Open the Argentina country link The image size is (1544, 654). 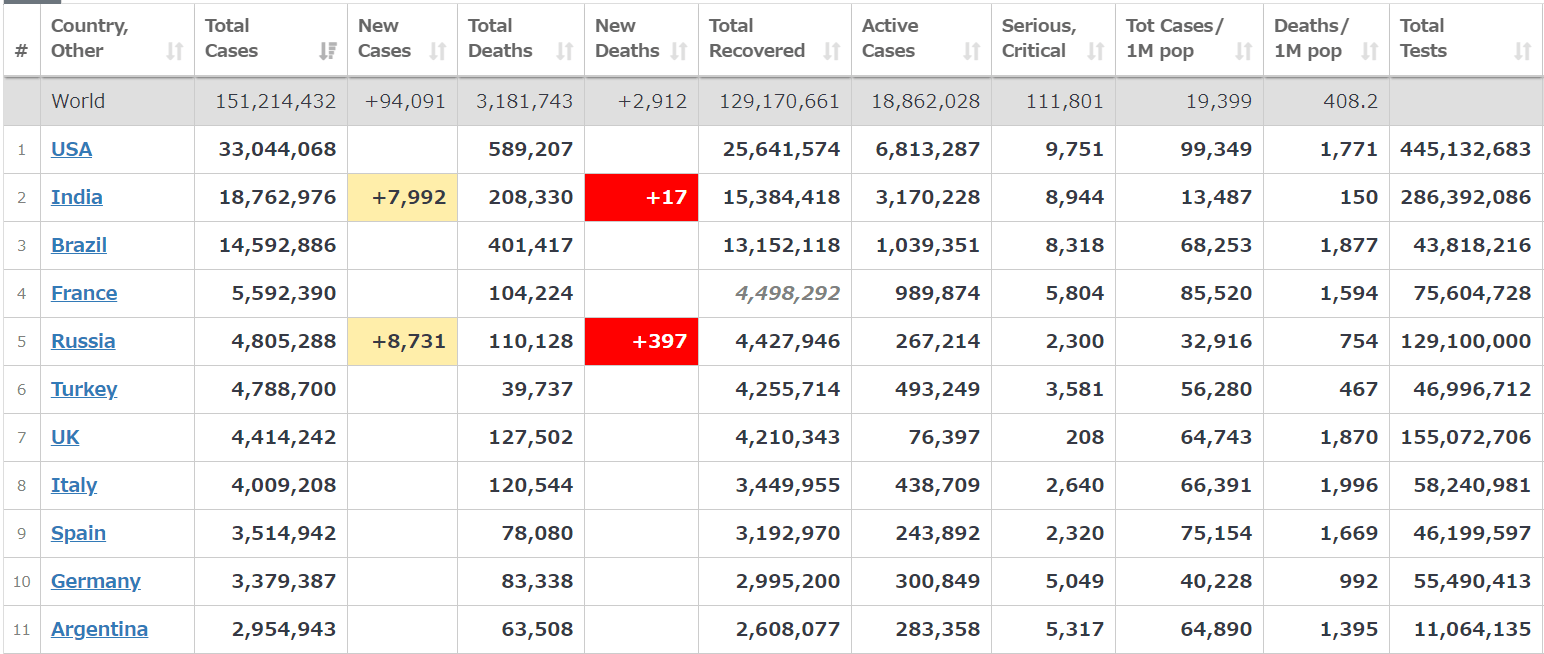[x=99, y=629]
